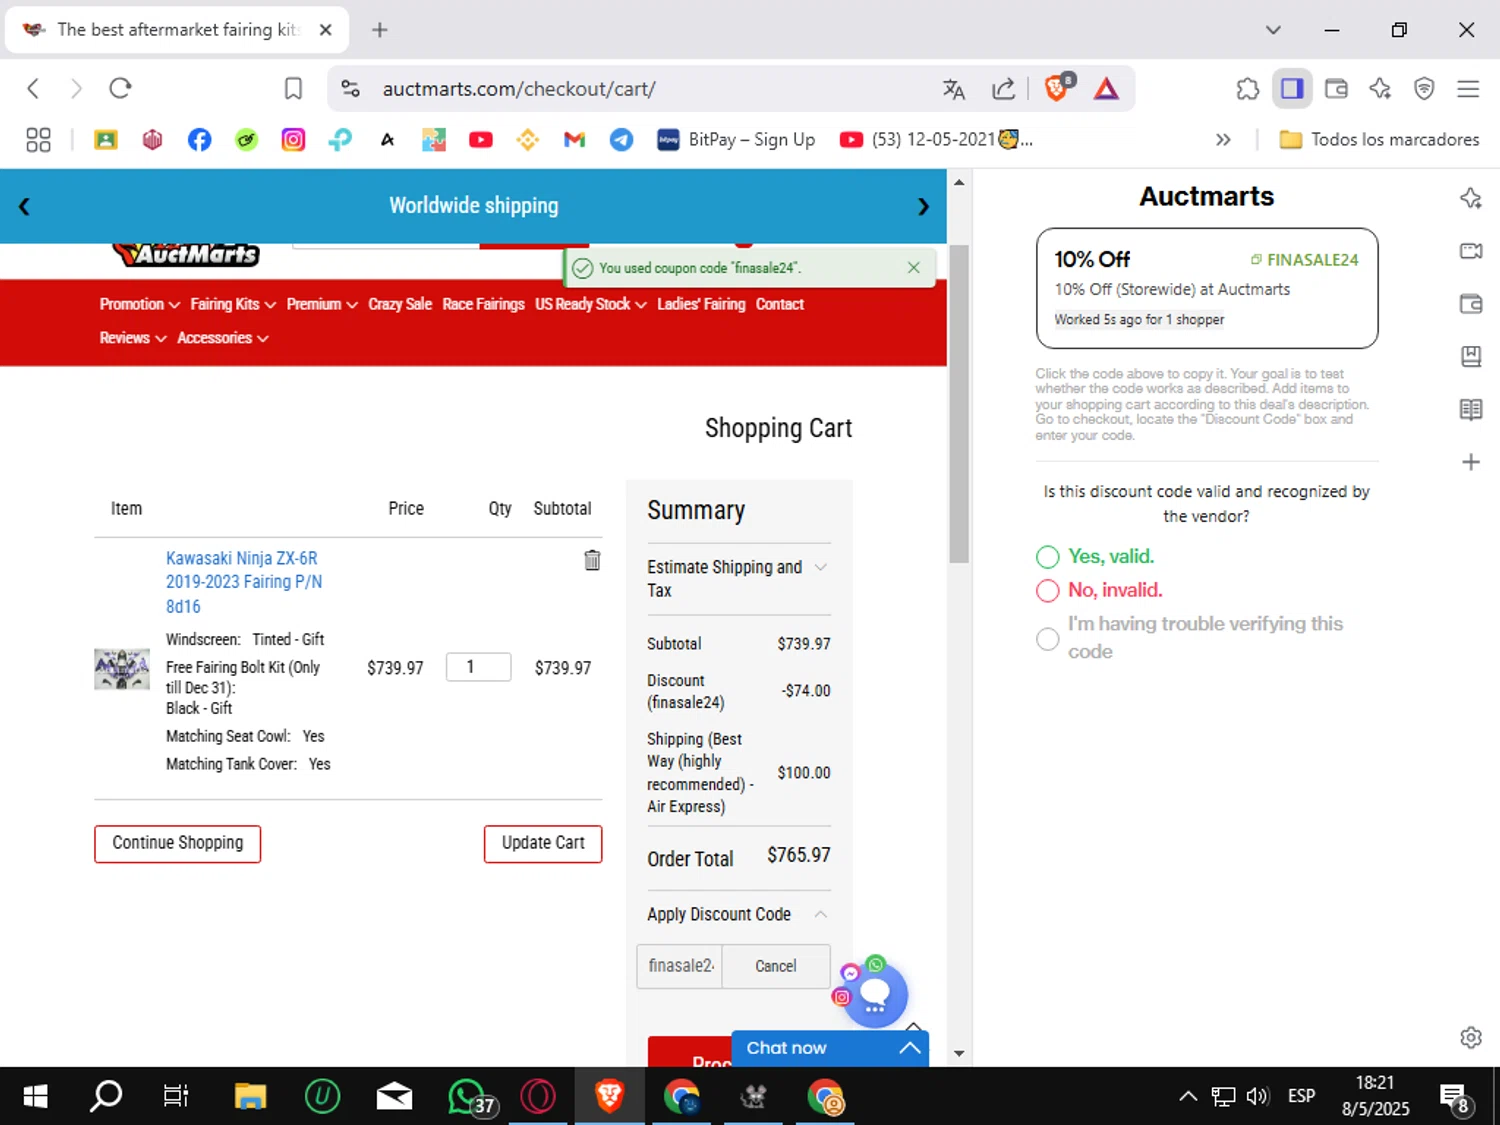This screenshot has width=1500, height=1125.
Task: Click the Continue Shopping button
Action: (x=177, y=843)
